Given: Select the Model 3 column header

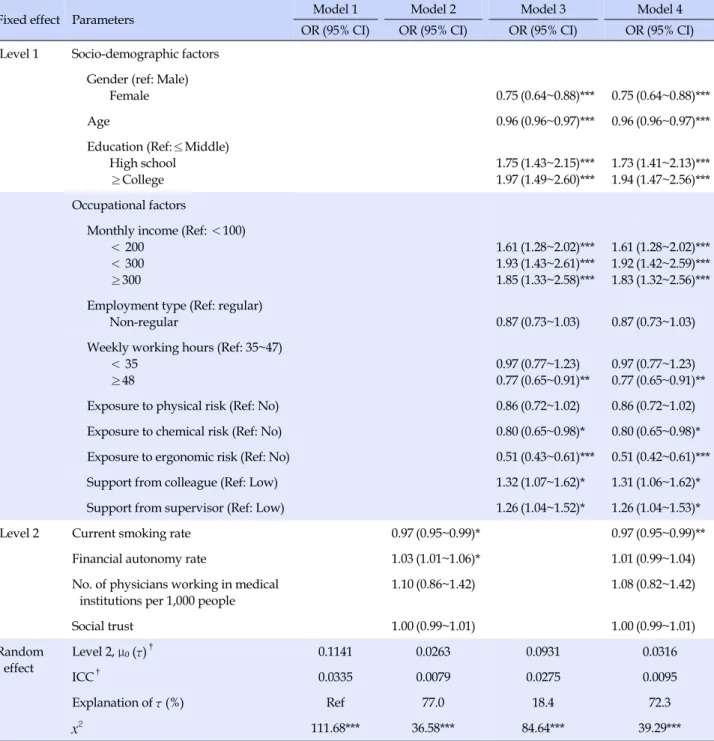Looking at the screenshot, I should click(543, 9).
